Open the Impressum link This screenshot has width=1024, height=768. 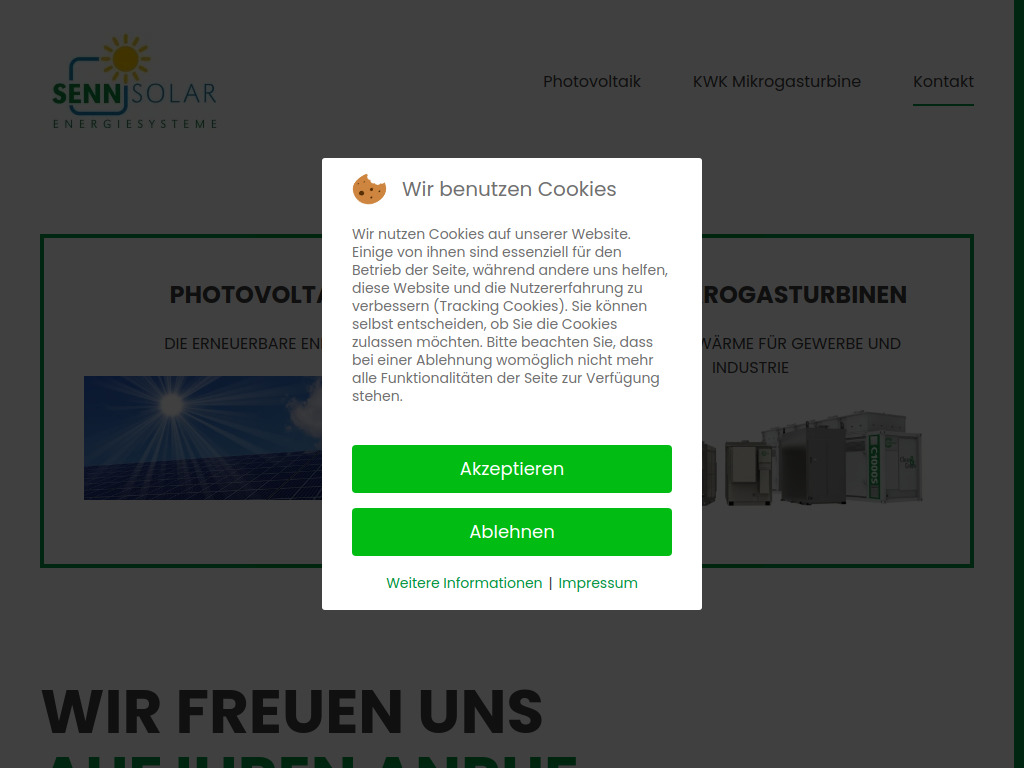[x=598, y=582]
